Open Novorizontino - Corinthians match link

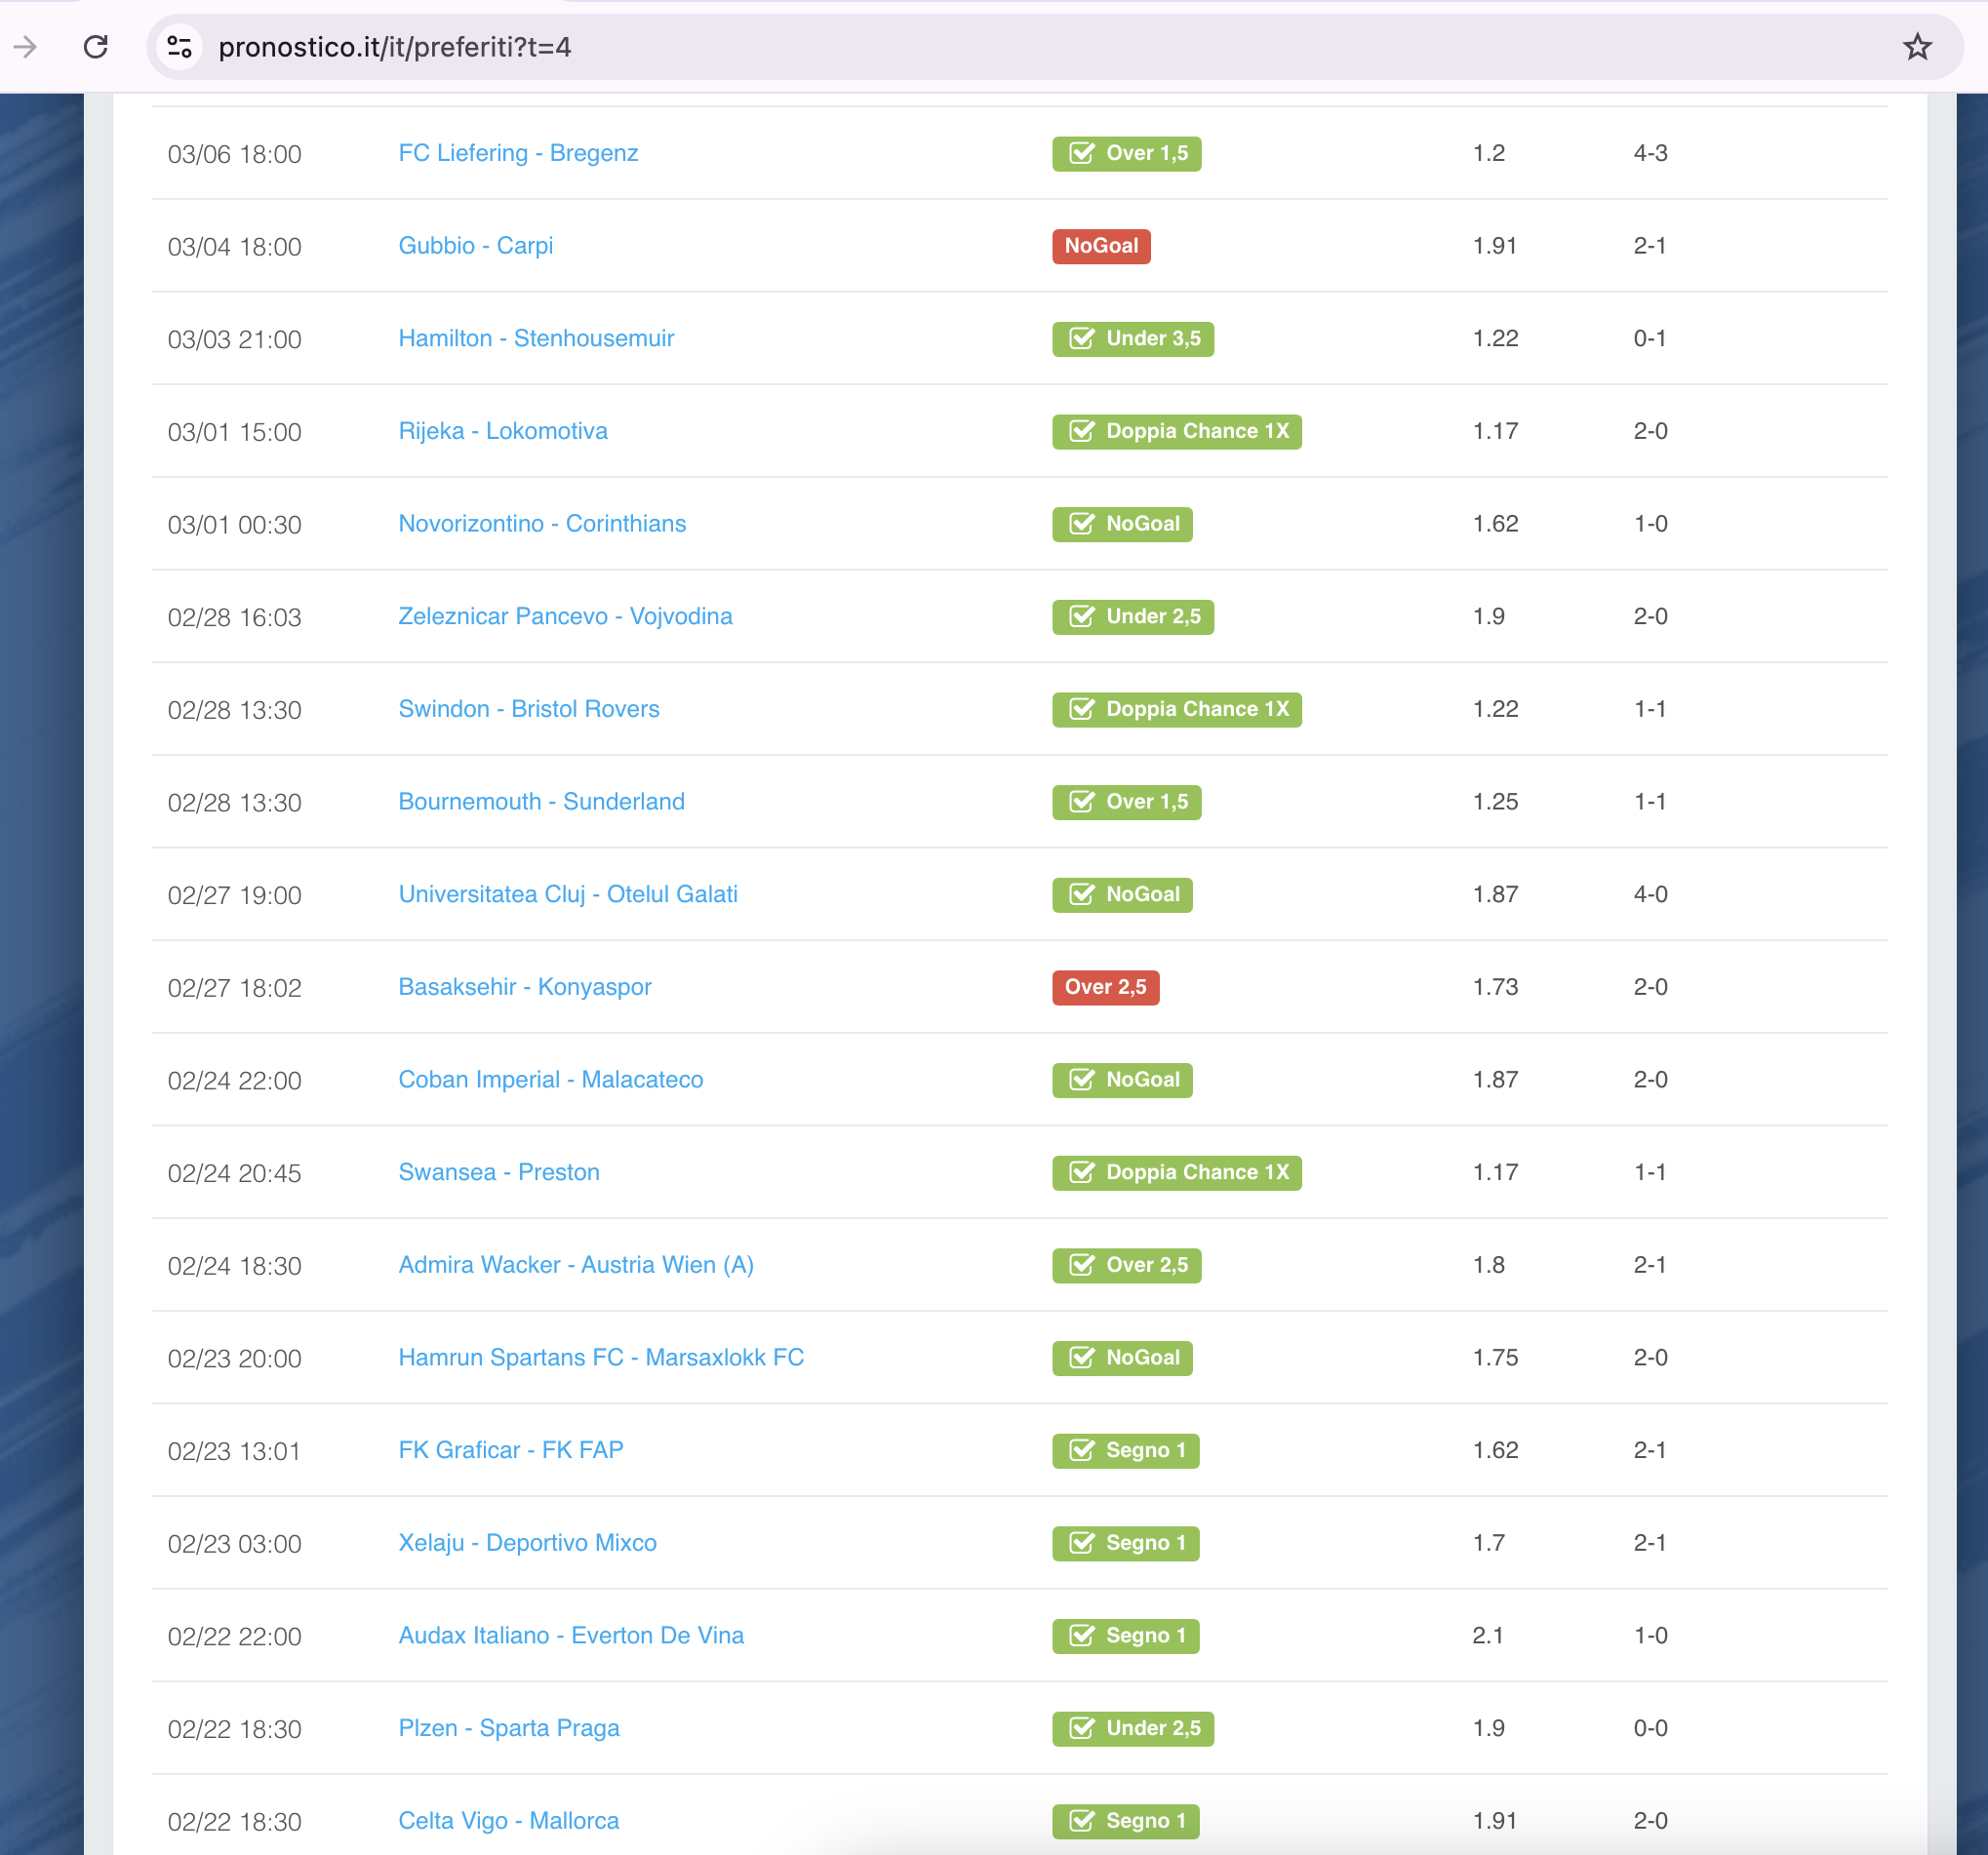point(541,524)
